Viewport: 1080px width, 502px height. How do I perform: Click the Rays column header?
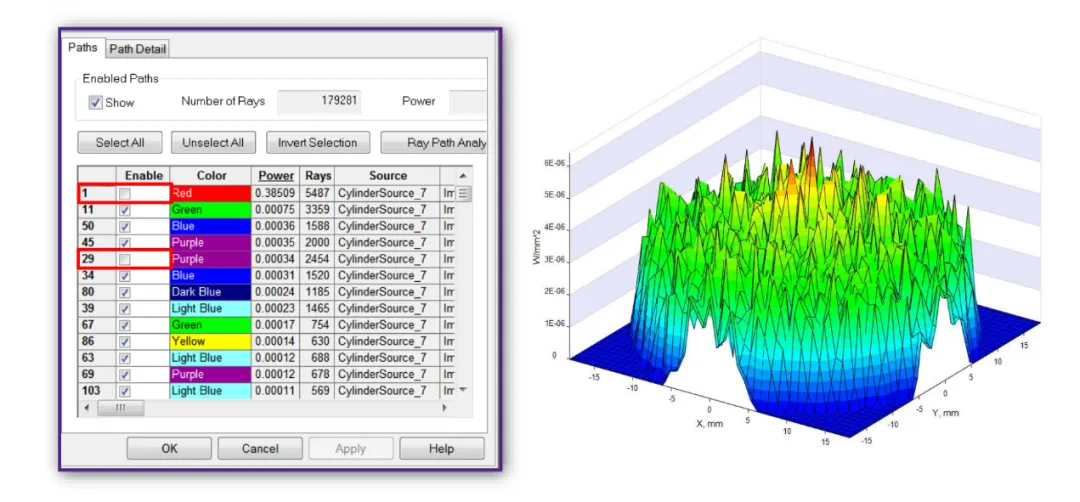(318, 176)
